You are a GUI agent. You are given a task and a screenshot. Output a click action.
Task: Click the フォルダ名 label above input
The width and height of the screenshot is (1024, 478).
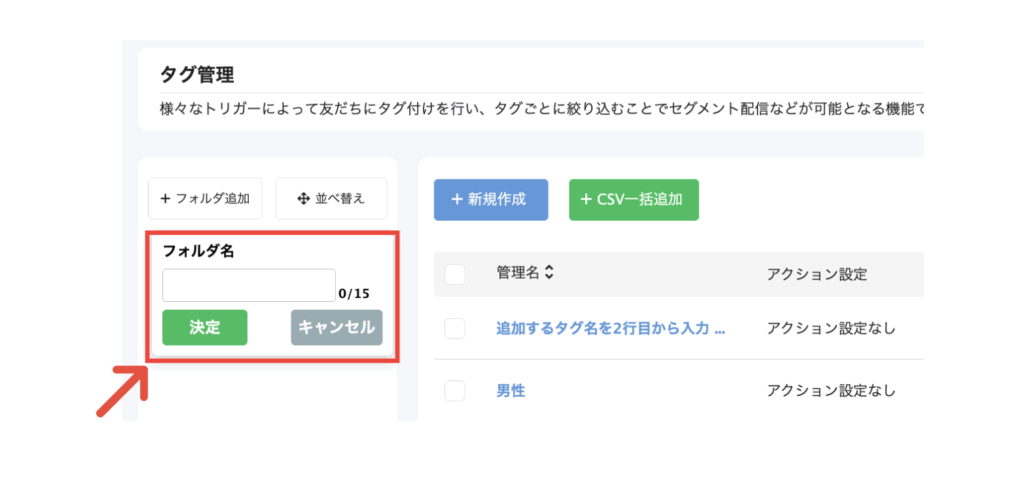[198, 251]
